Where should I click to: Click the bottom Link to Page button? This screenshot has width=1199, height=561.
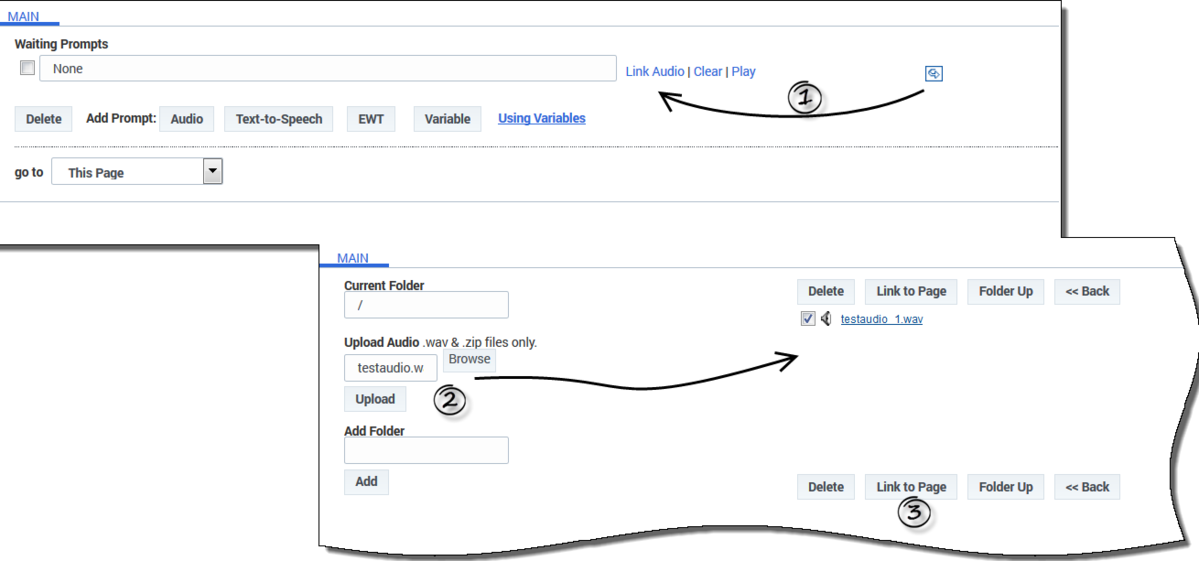pyautogui.click(x=911, y=487)
